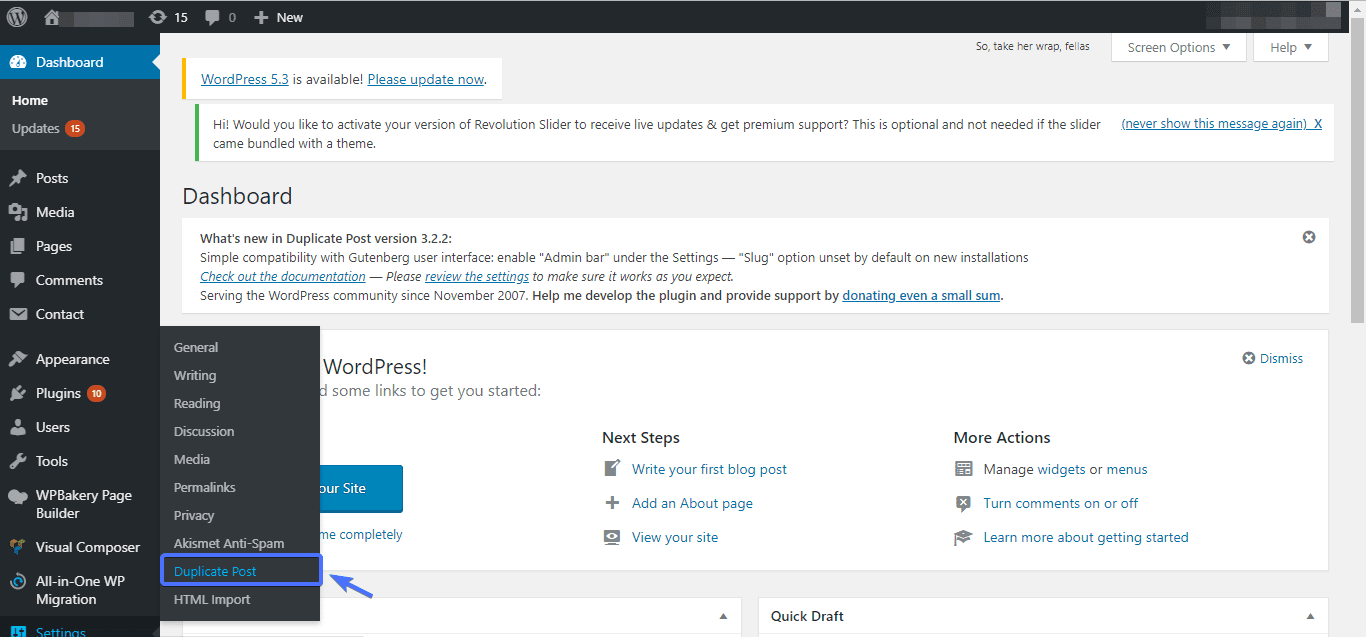This screenshot has height=637, width=1366.
Task: Open Writing settings submenu item
Action: coord(195,375)
